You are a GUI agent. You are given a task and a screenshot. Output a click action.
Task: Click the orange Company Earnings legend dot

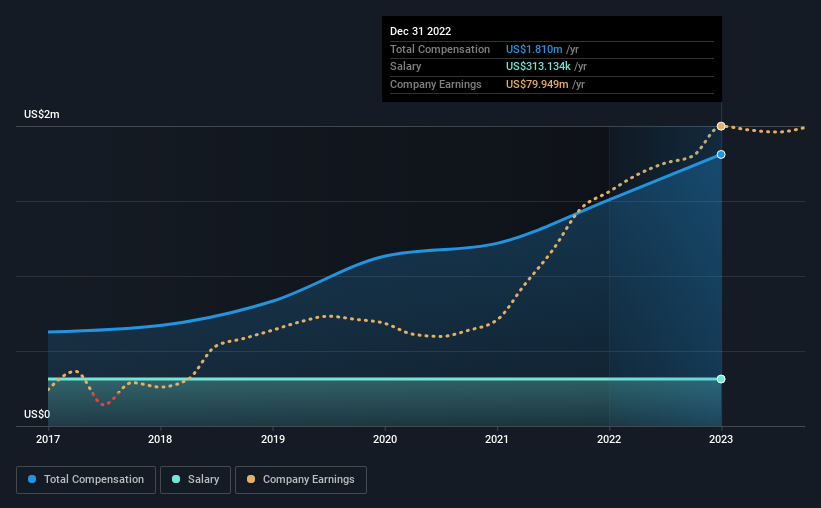click(x=251, y=479)
